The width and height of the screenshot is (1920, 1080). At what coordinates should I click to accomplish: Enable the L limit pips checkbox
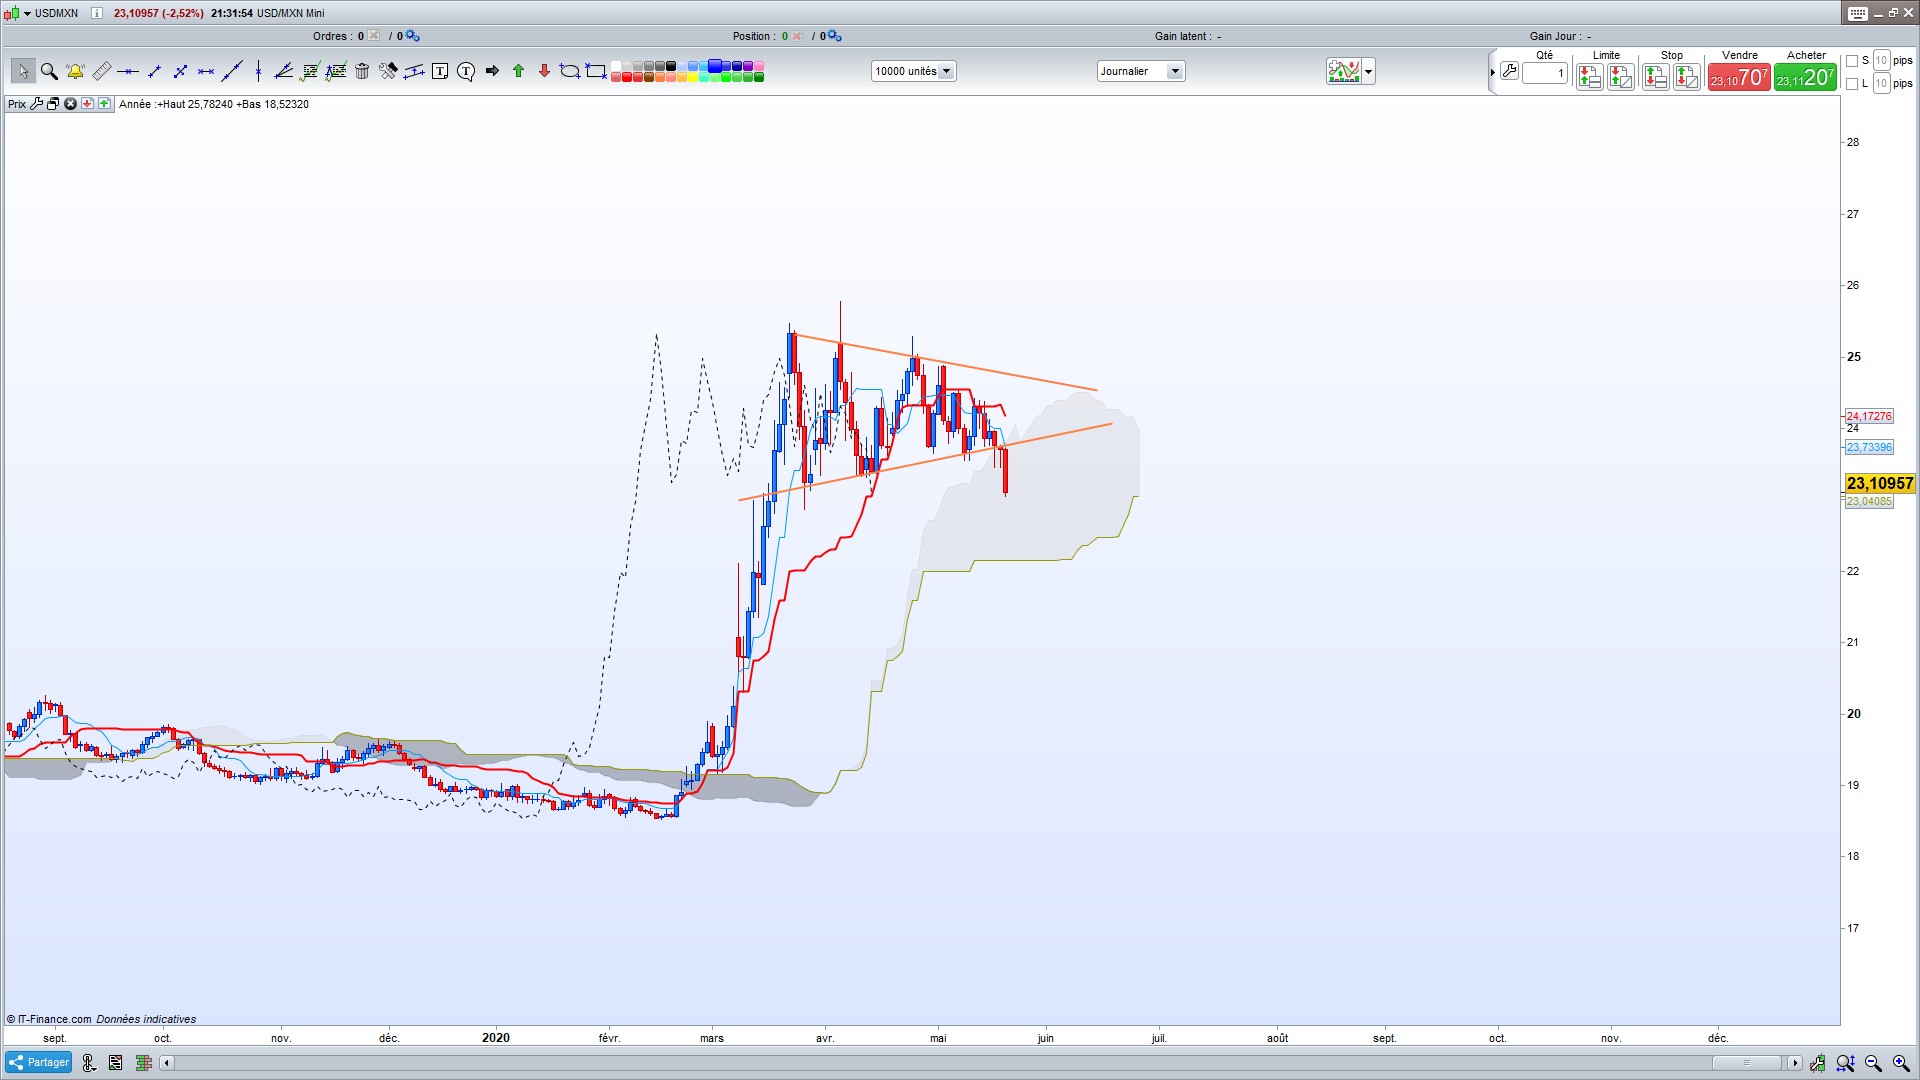[x=1852, y=84]
